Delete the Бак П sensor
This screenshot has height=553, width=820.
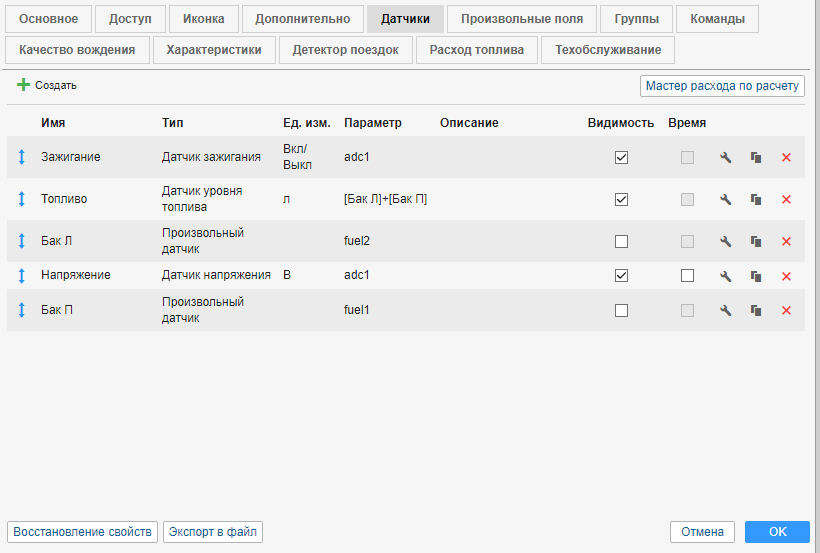tap(786, 311)
